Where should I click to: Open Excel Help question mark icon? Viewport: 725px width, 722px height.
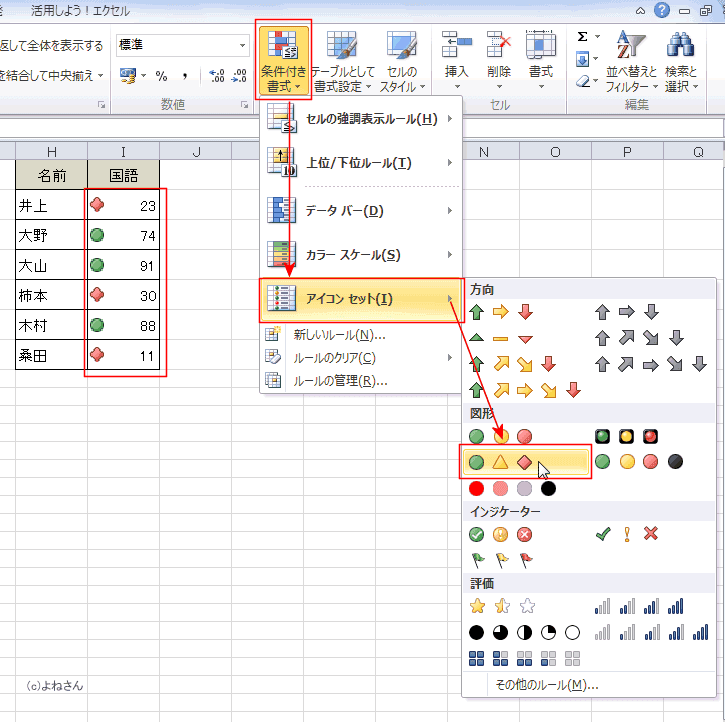[662, 10]
